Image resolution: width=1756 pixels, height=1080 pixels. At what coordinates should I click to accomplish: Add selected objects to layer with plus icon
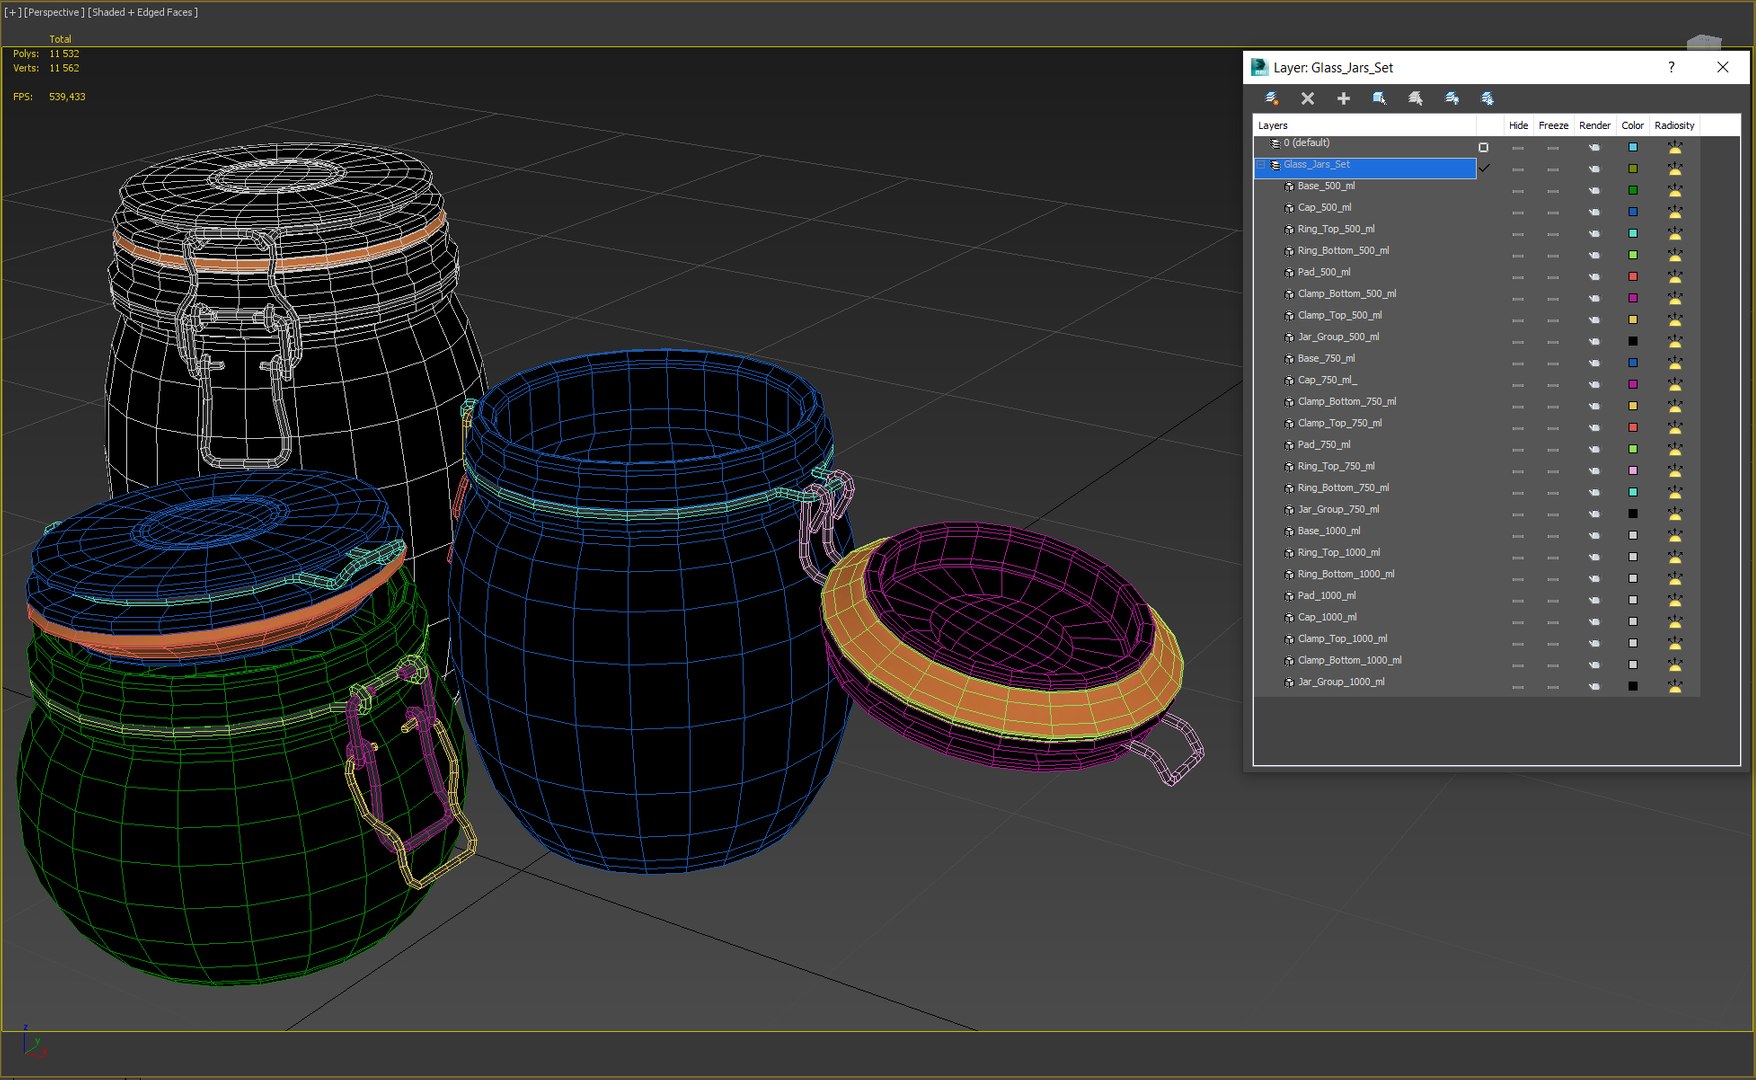pos(1344,98)
